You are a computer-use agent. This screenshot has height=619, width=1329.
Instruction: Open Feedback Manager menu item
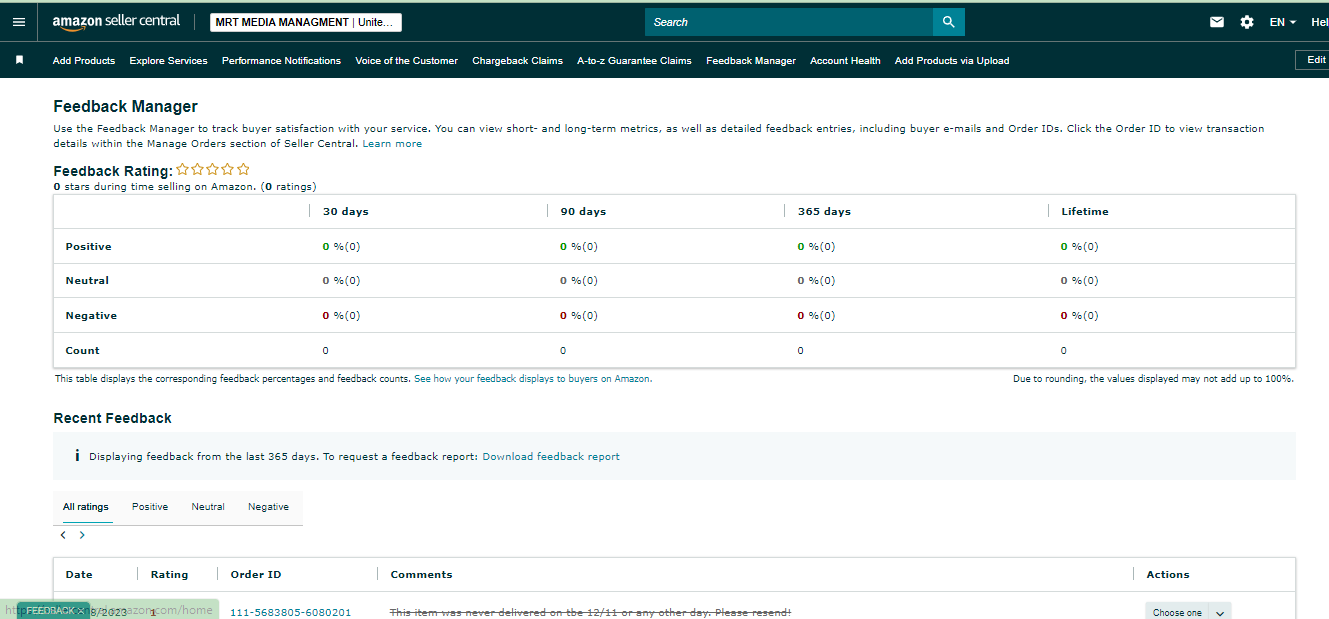751,61
